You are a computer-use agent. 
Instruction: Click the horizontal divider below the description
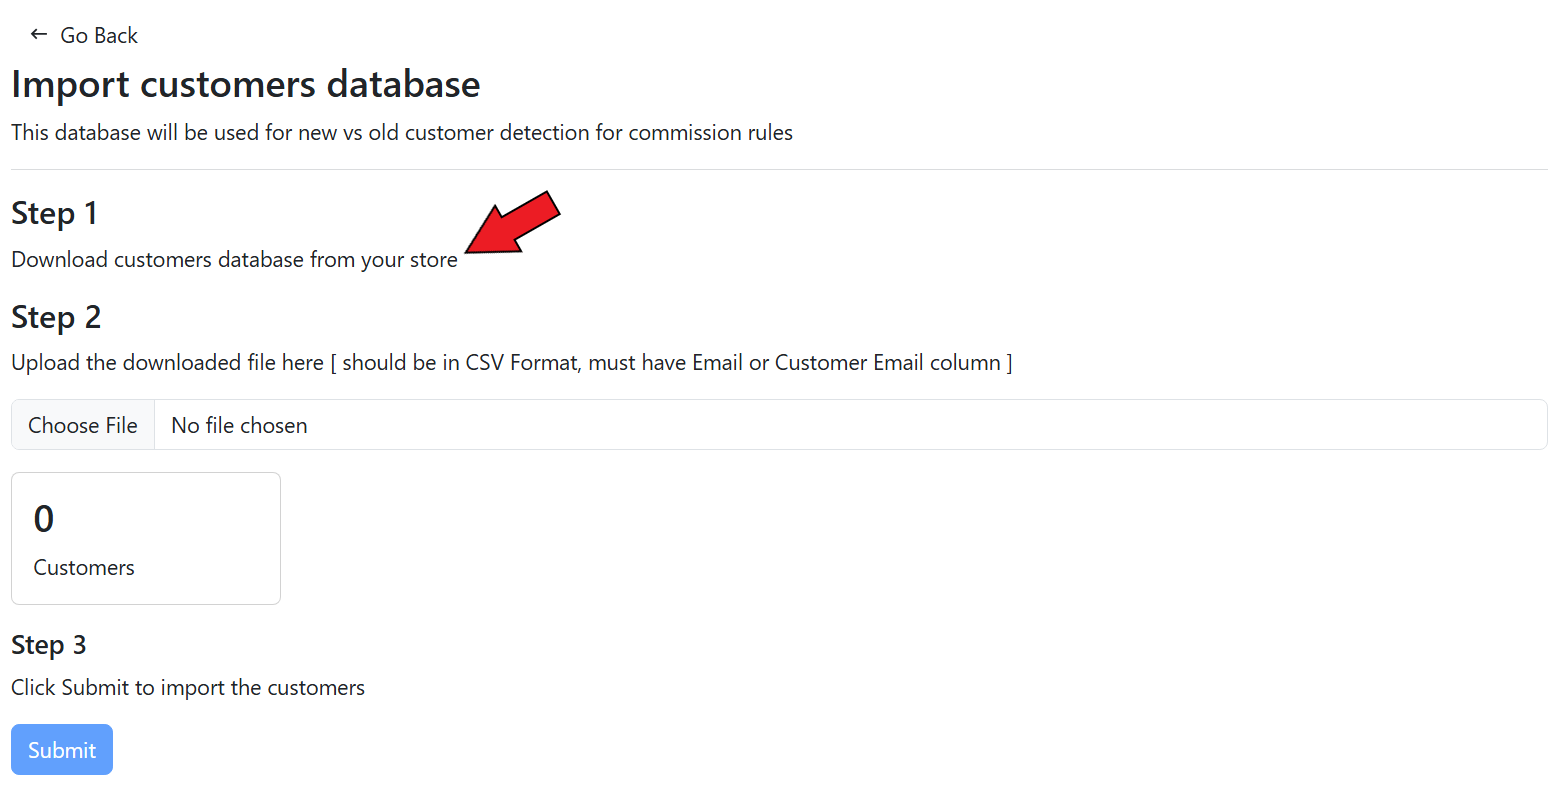[x=779, y=170]
